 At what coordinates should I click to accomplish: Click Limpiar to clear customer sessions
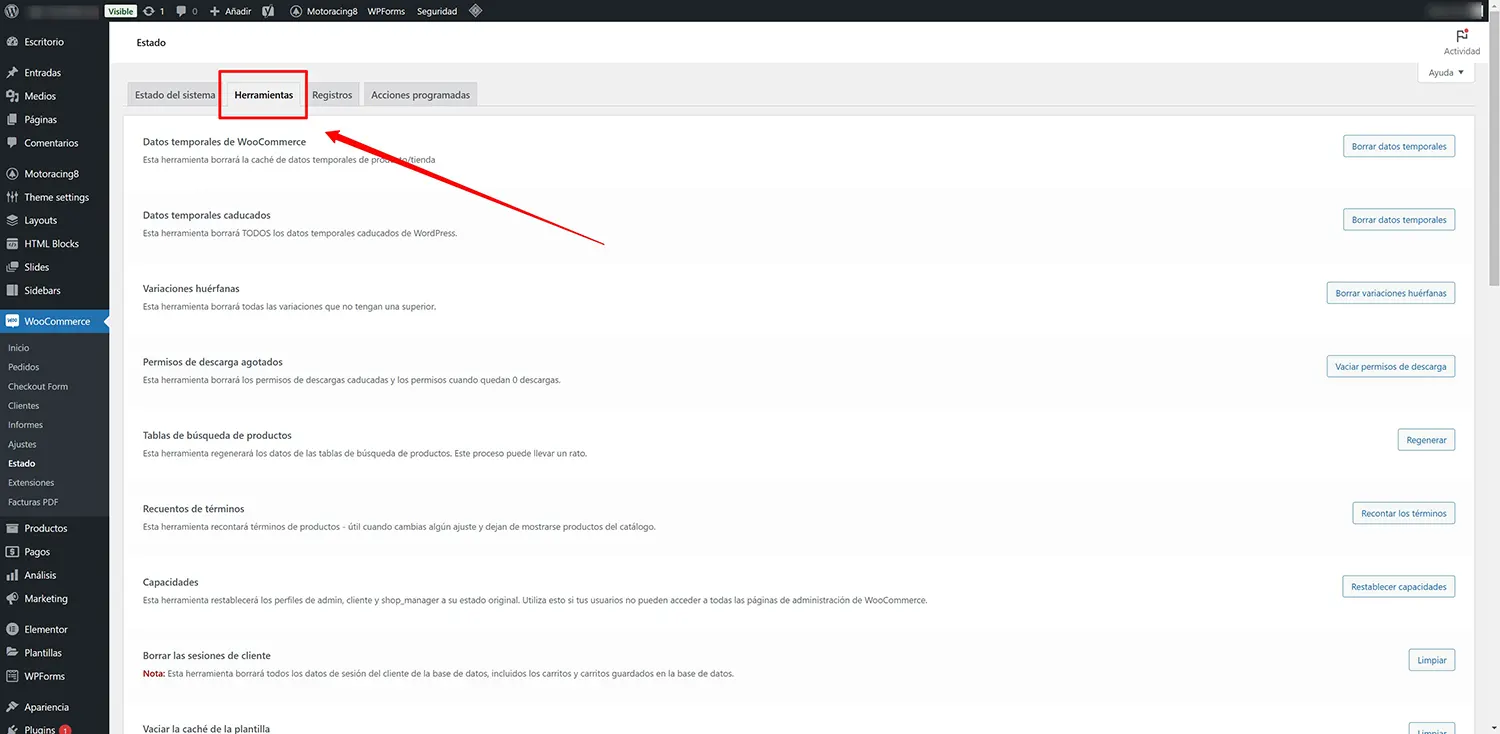pyautogui.click(x=1431, y=659)
